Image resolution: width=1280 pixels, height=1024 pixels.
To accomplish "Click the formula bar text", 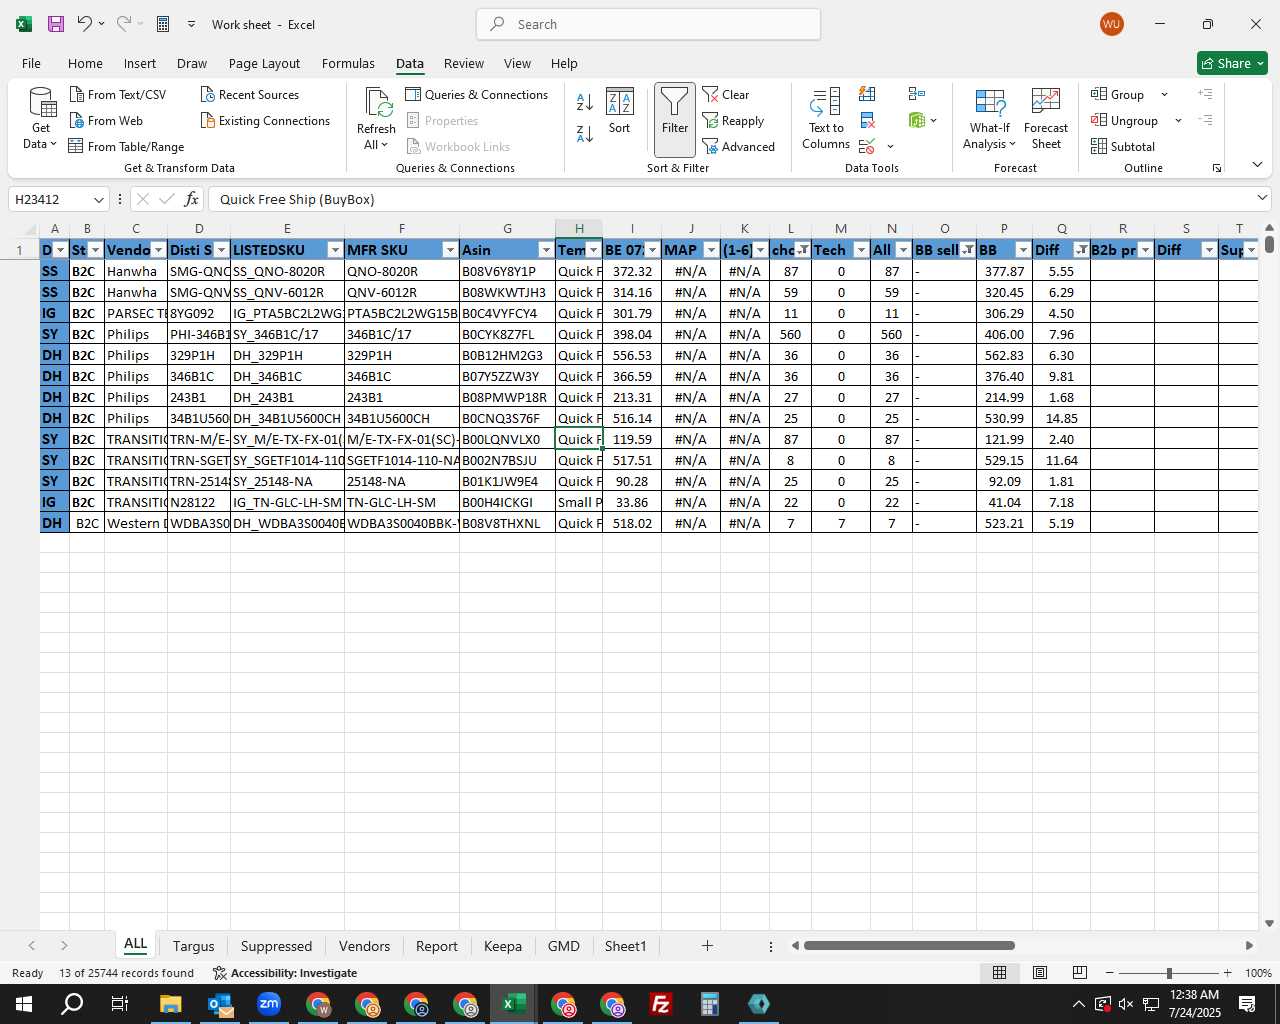I will pyautogui.click(x=297, y=199).
